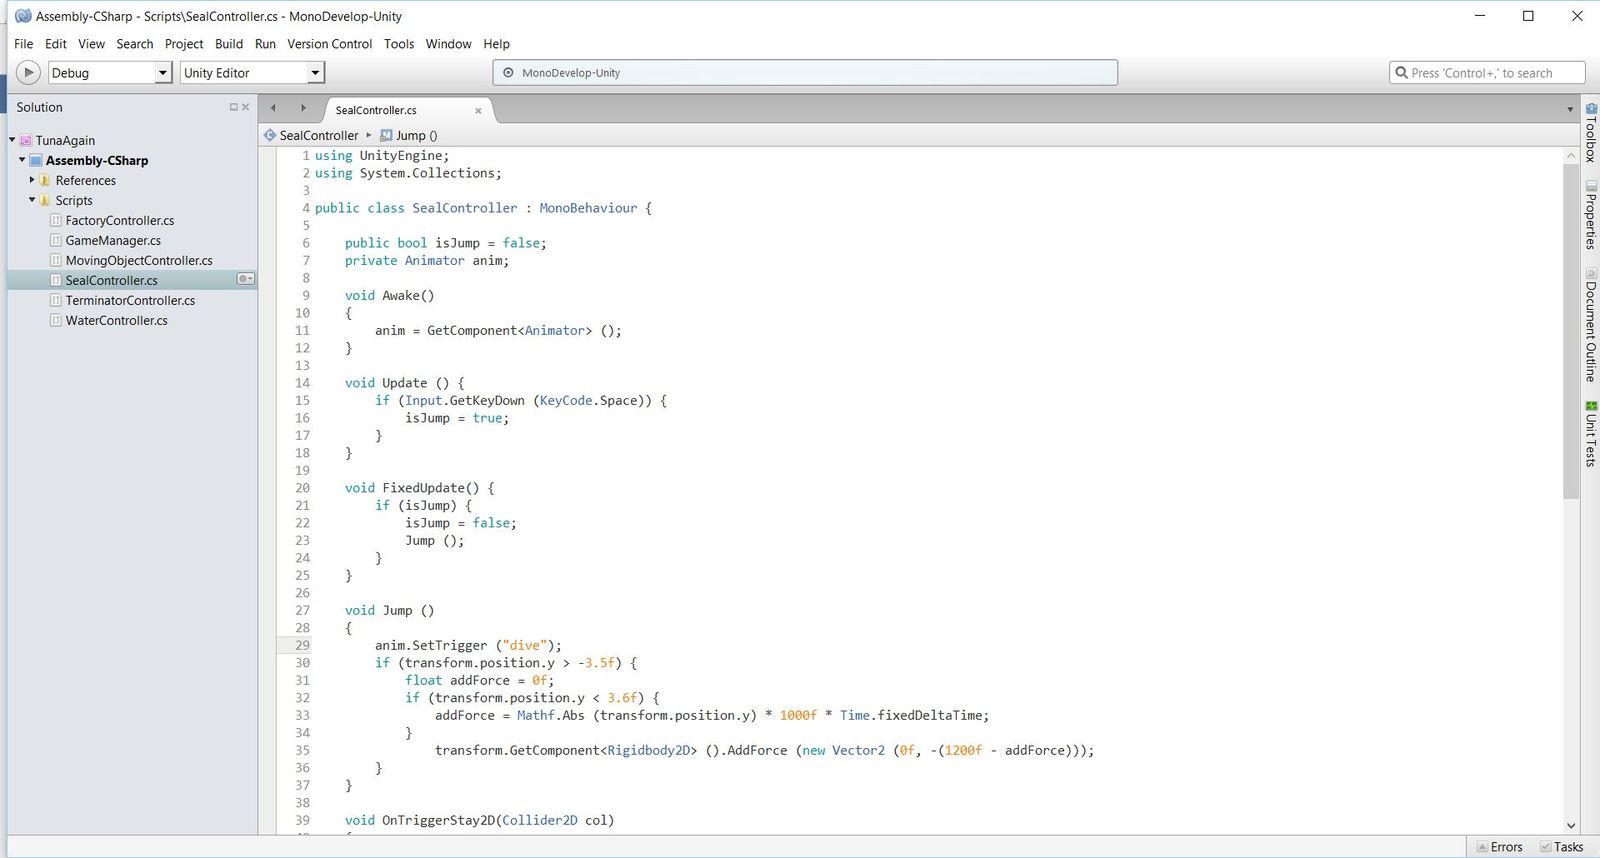Auto-hide the Solution pad
Screen dimensions: 1600x858
234,107
